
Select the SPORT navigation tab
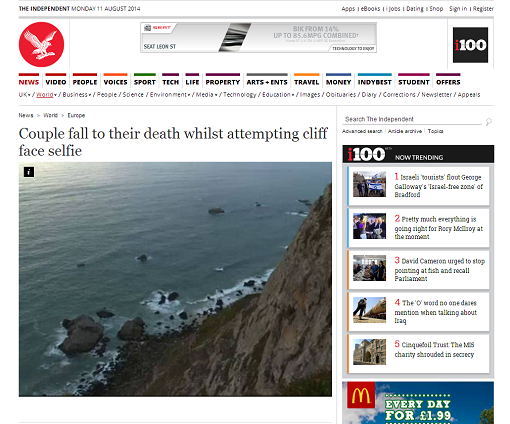point(145,80)
